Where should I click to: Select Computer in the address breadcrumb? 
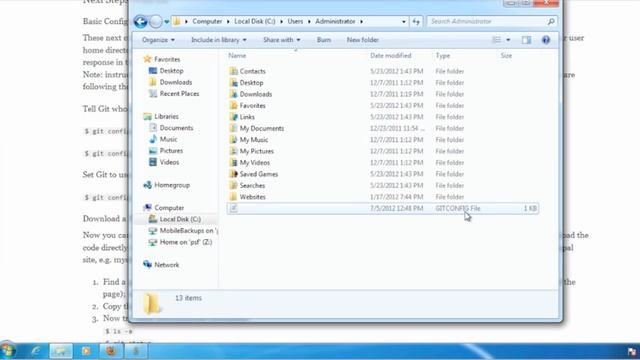pyautogui.click(x=207, y=21)
